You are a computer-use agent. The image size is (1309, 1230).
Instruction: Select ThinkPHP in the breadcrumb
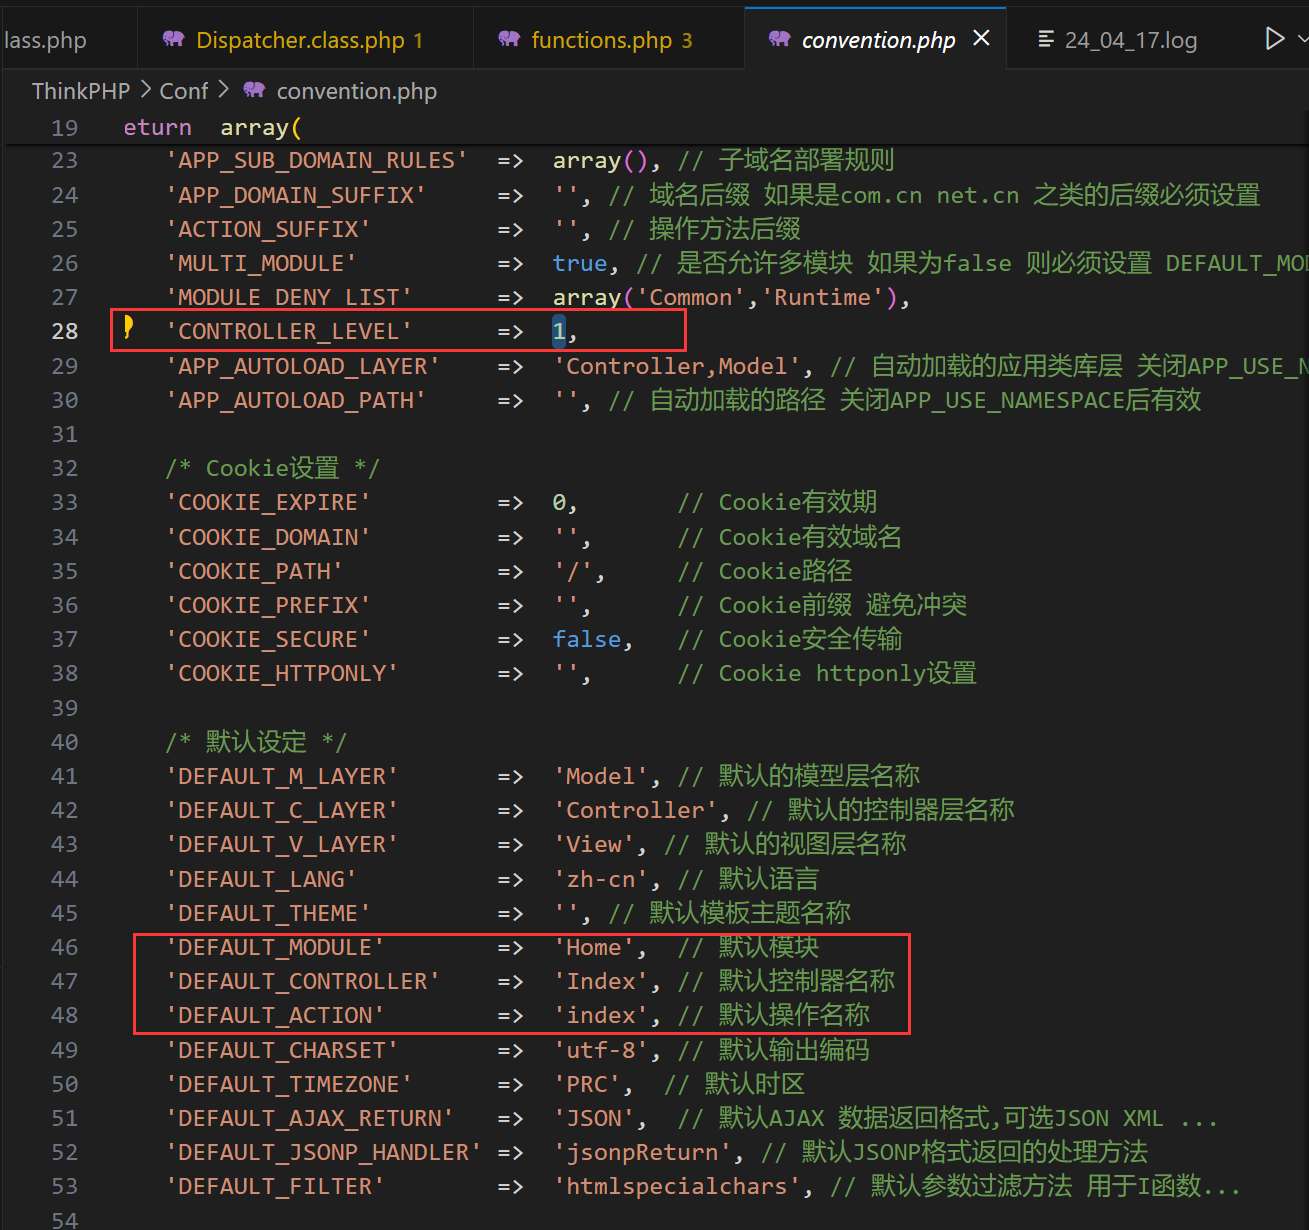[x=81, y=91]
